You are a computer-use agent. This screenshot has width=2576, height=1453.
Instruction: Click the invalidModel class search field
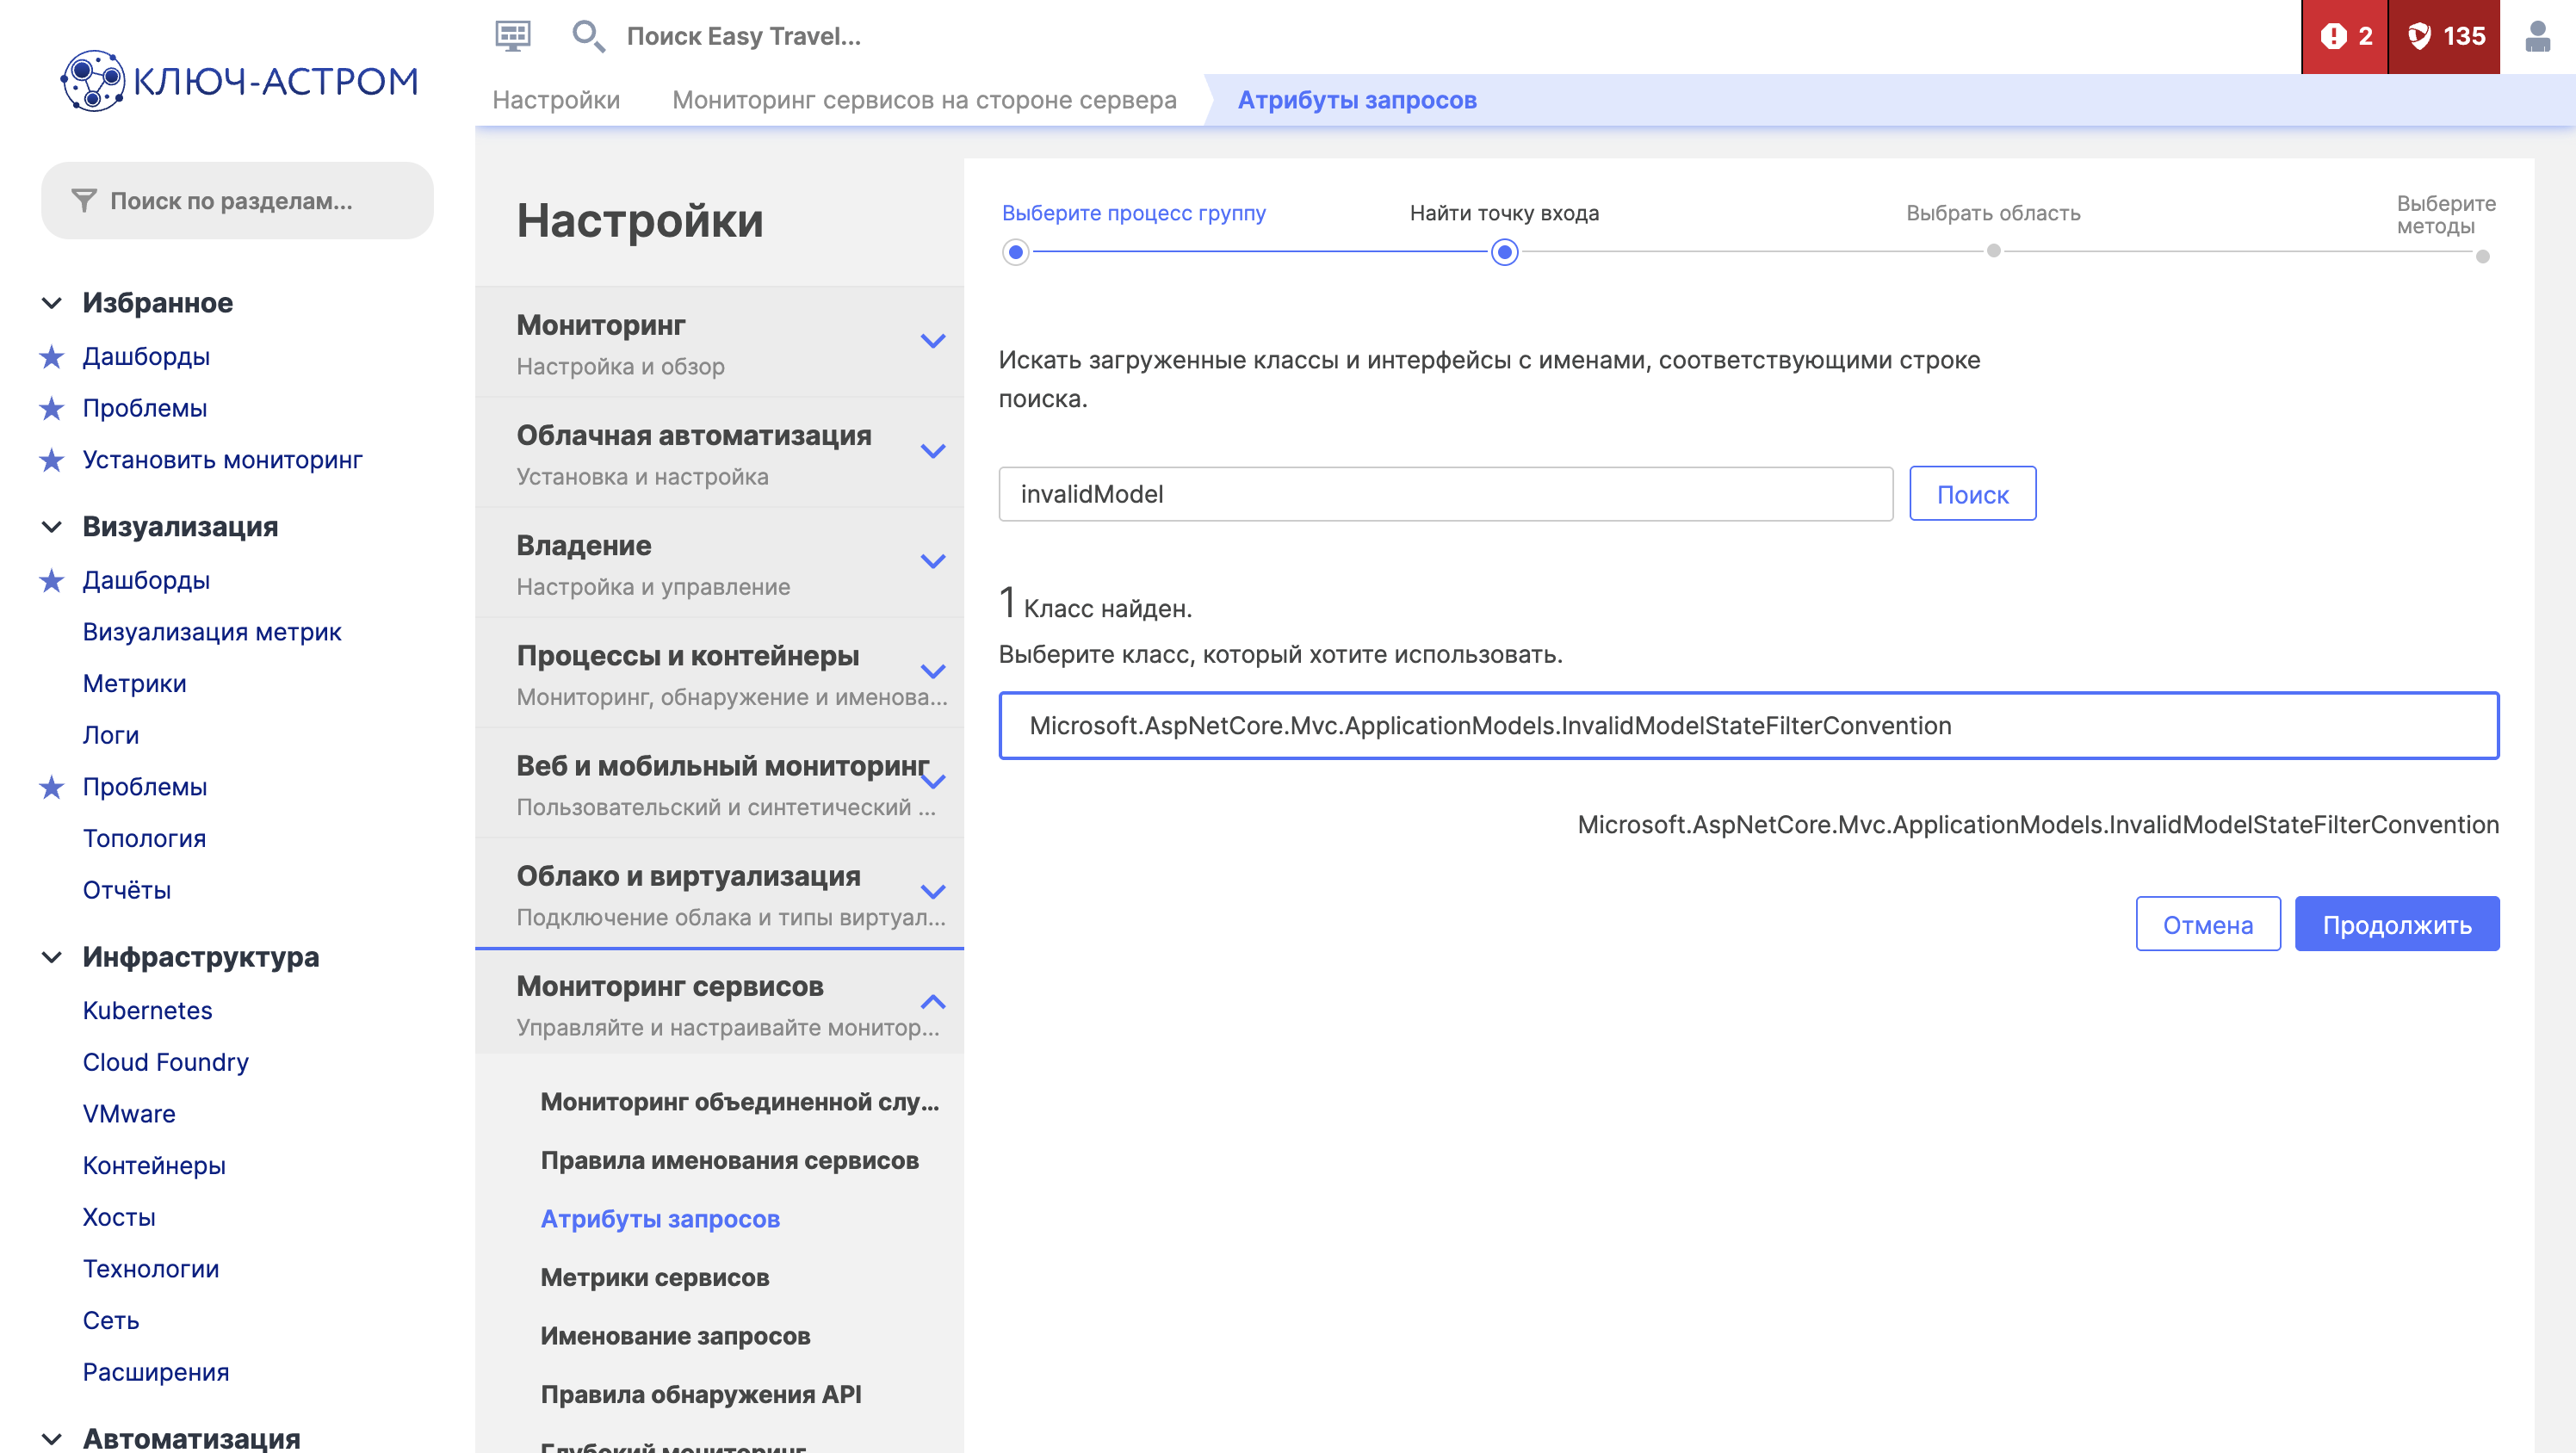1445,494
